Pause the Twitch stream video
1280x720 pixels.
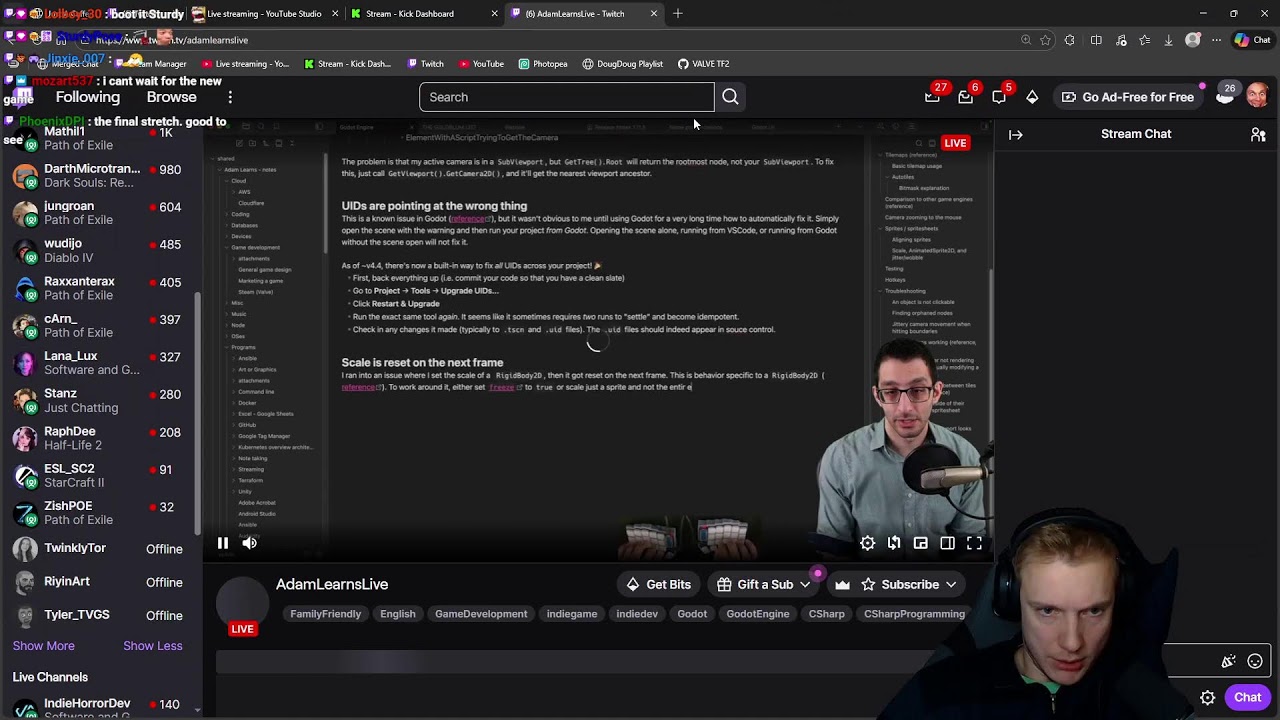tap(223, 543)
